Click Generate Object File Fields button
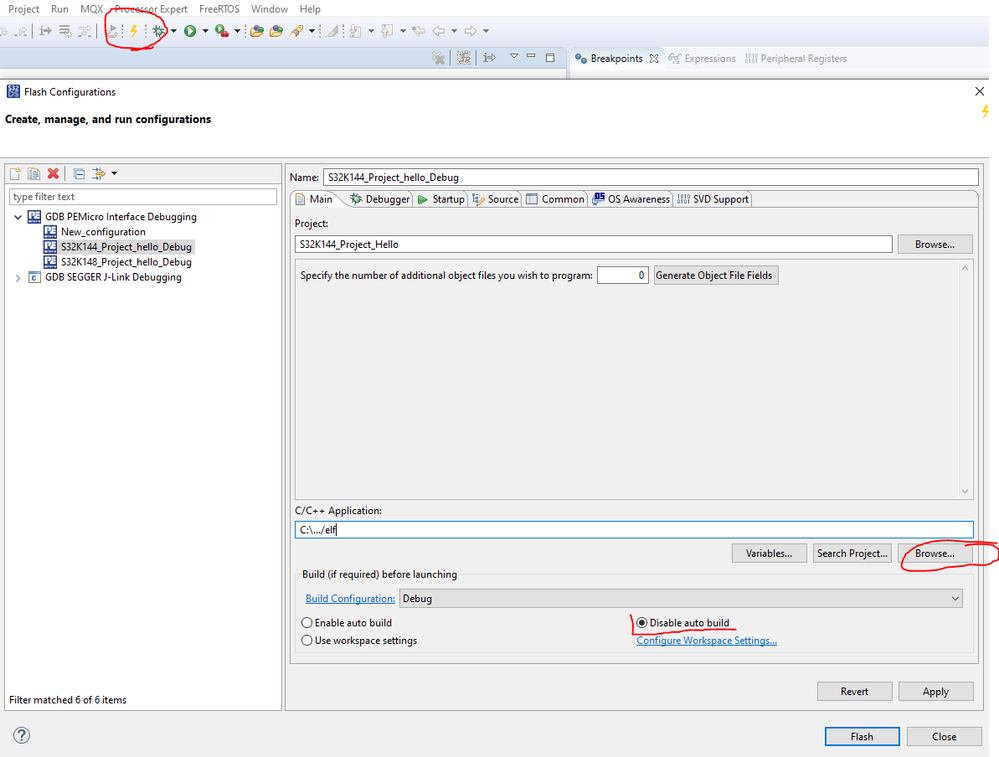This screenshot has width=999, height=757. pos(715,275)
